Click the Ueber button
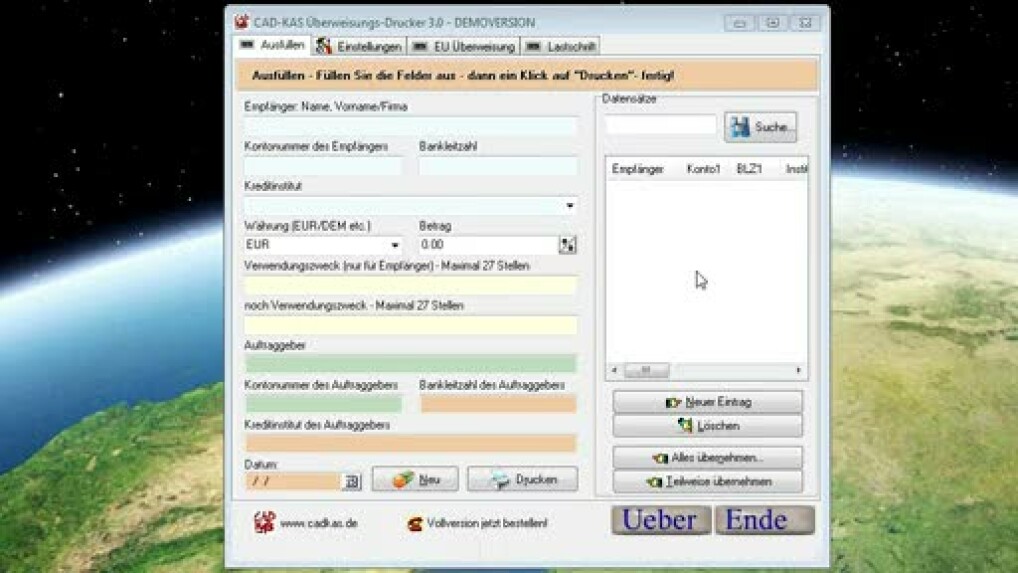 [661, 520]
